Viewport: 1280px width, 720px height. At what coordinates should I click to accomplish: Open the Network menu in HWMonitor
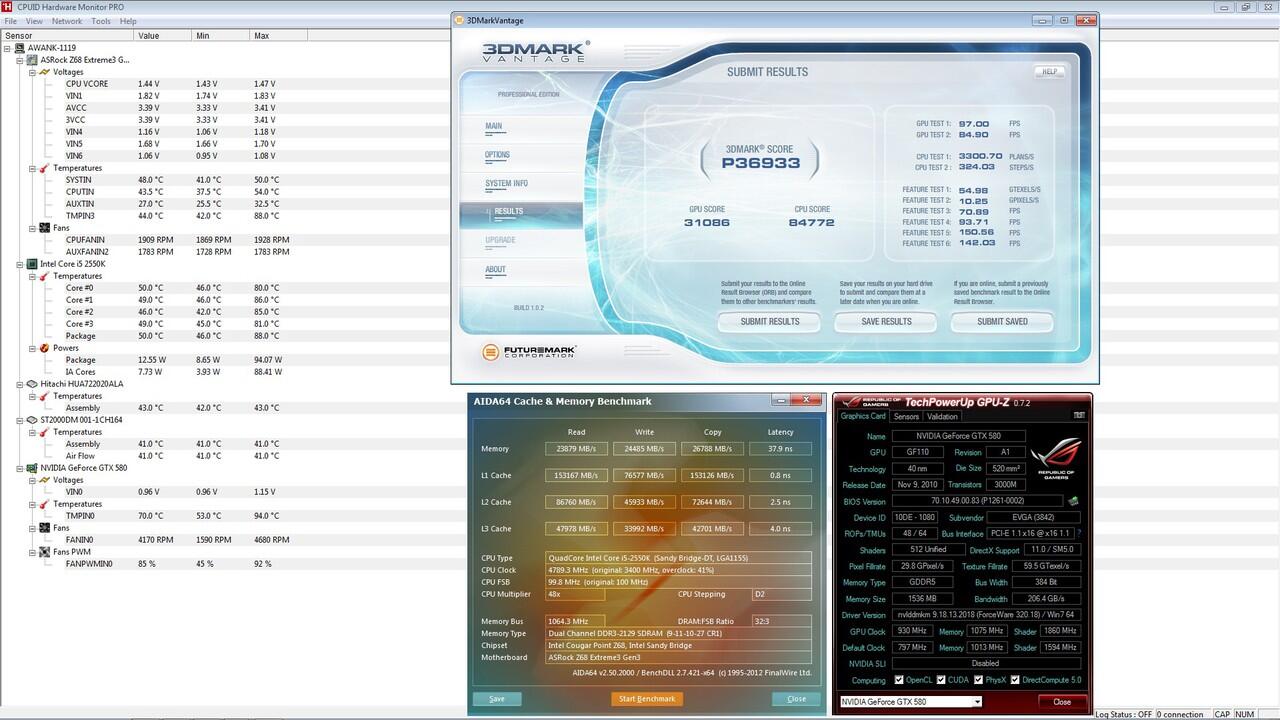67,21
